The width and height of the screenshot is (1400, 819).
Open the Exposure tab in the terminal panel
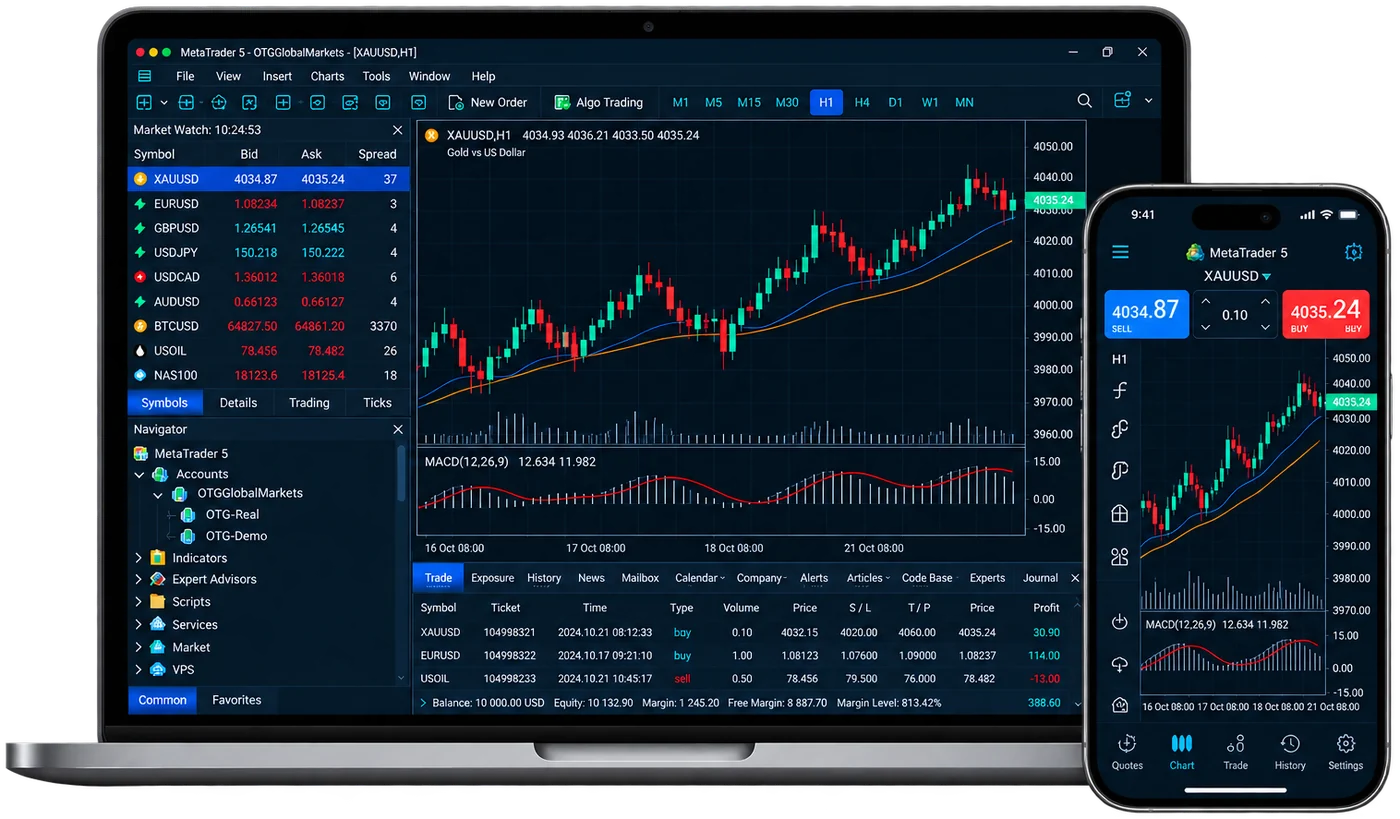(x=492, y=578)
